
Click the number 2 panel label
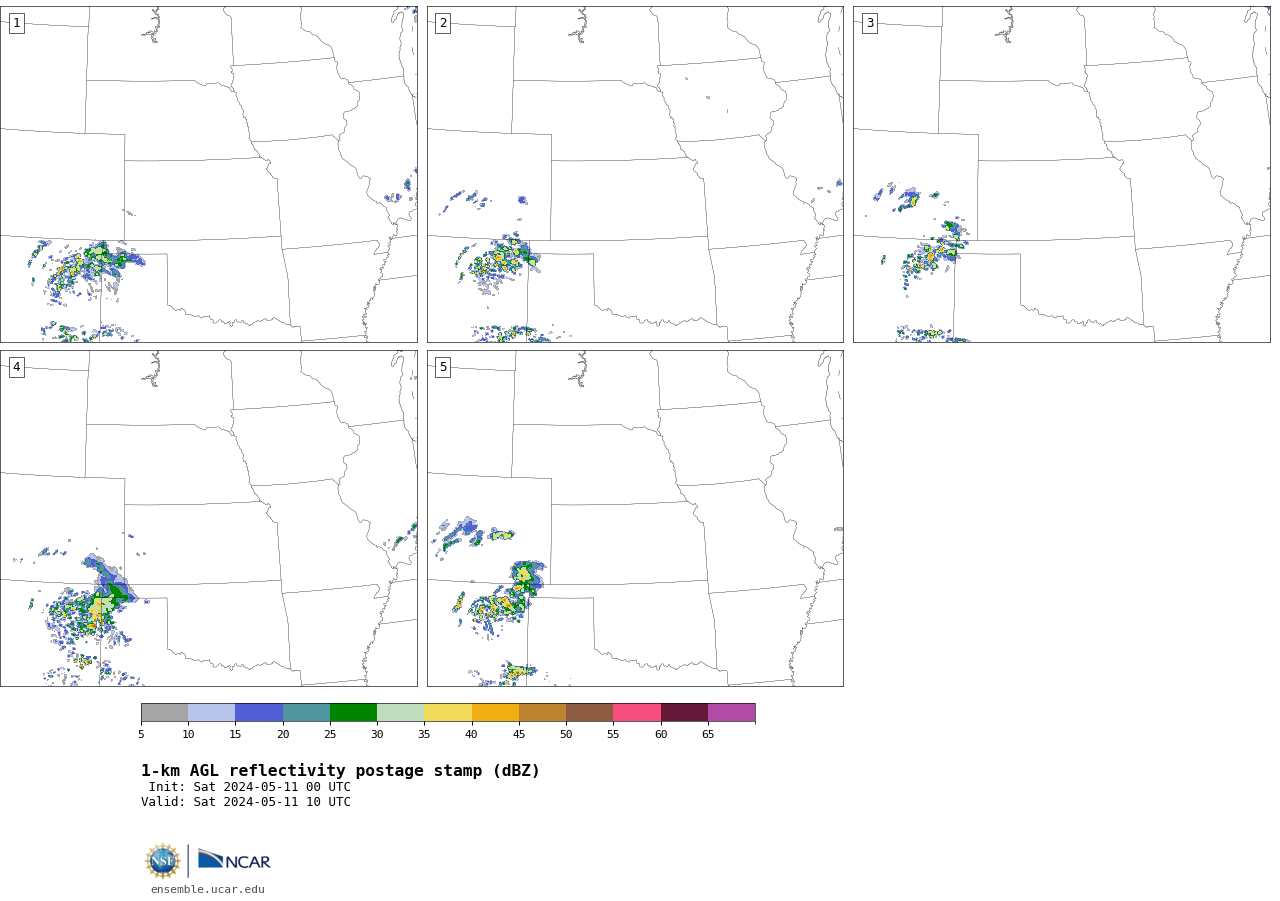coord(443,23)
